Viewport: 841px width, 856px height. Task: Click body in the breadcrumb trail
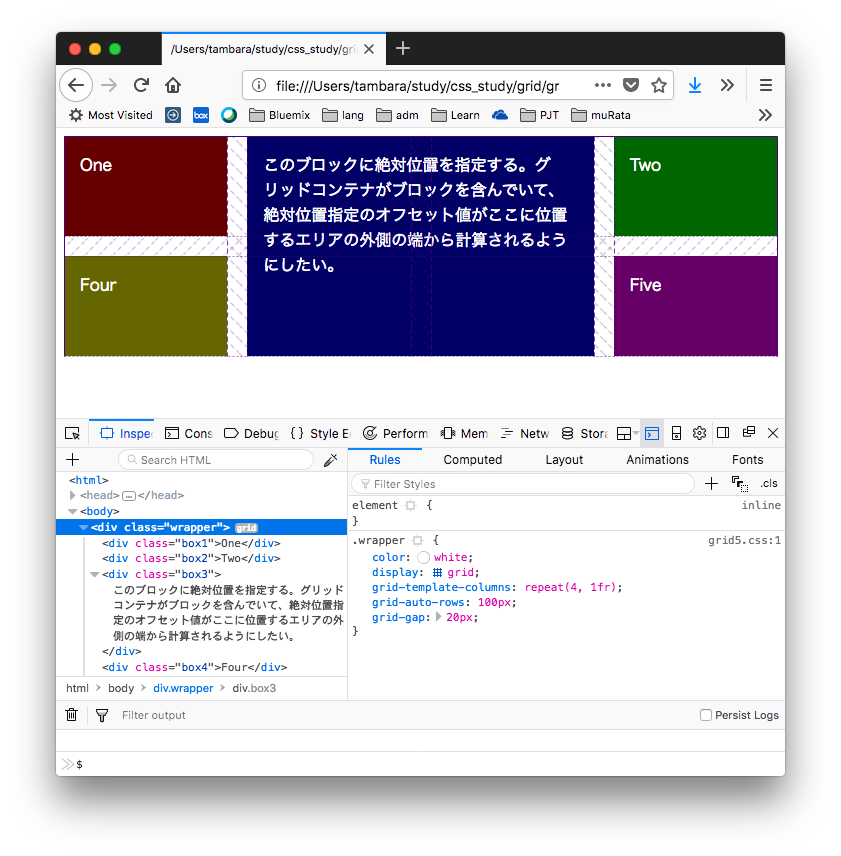(121, 688)
